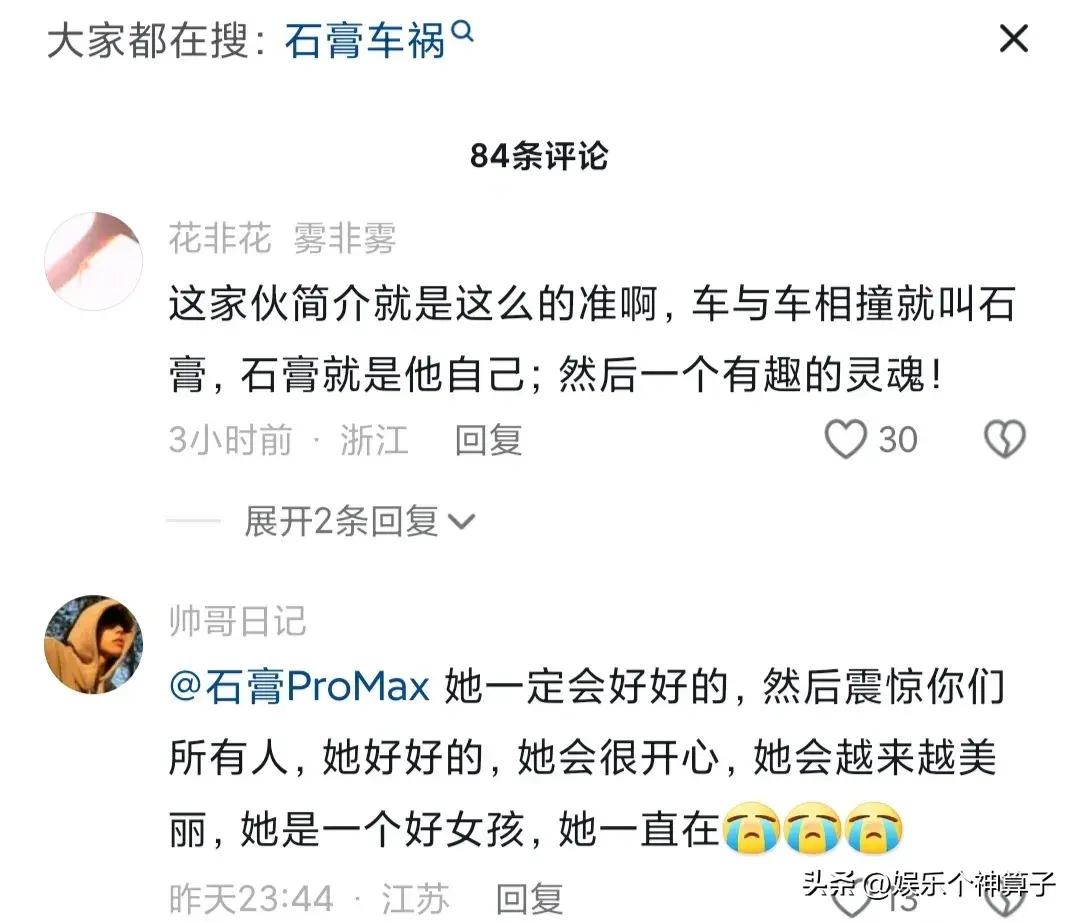Viewport: 1080px width, 922px height.
Task: Click the search magnifier beside 石膏车祸
Action: 463,30
